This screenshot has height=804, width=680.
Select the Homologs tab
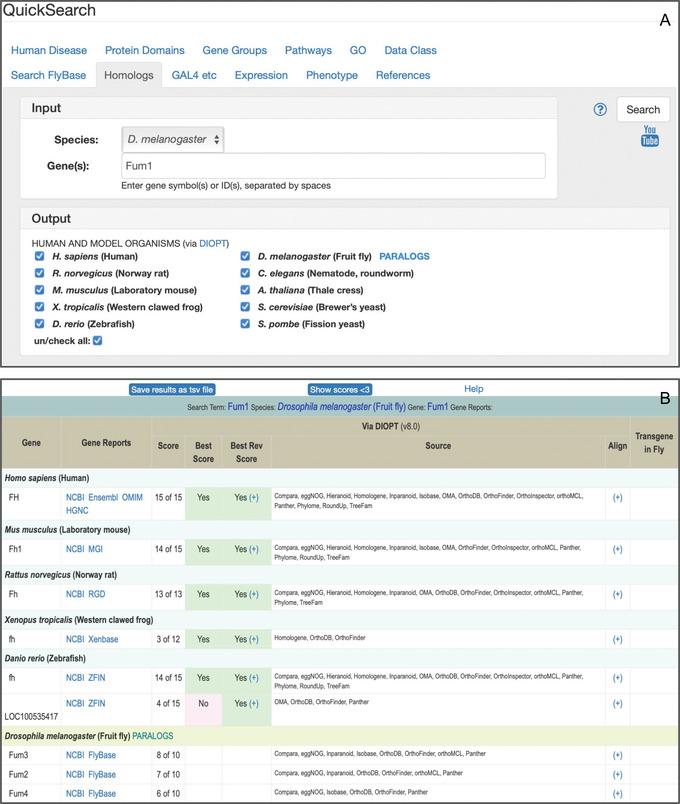tap(129, 75)
